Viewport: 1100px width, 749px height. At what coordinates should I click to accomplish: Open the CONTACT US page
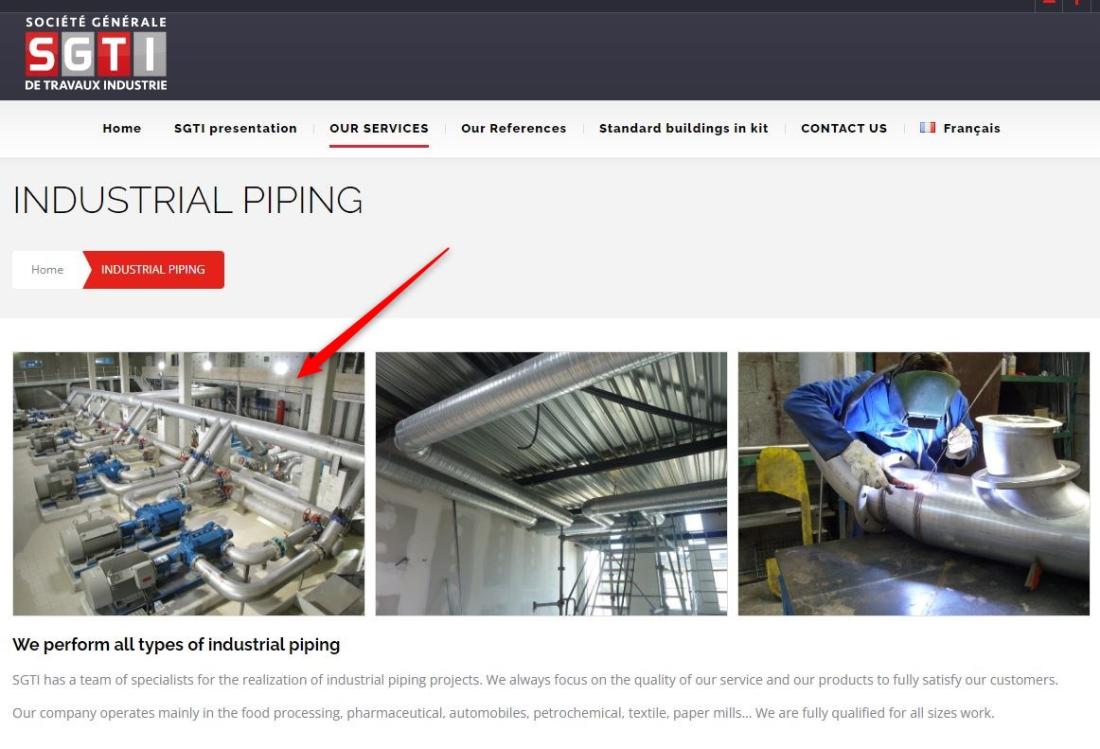[x=844, y=128]
